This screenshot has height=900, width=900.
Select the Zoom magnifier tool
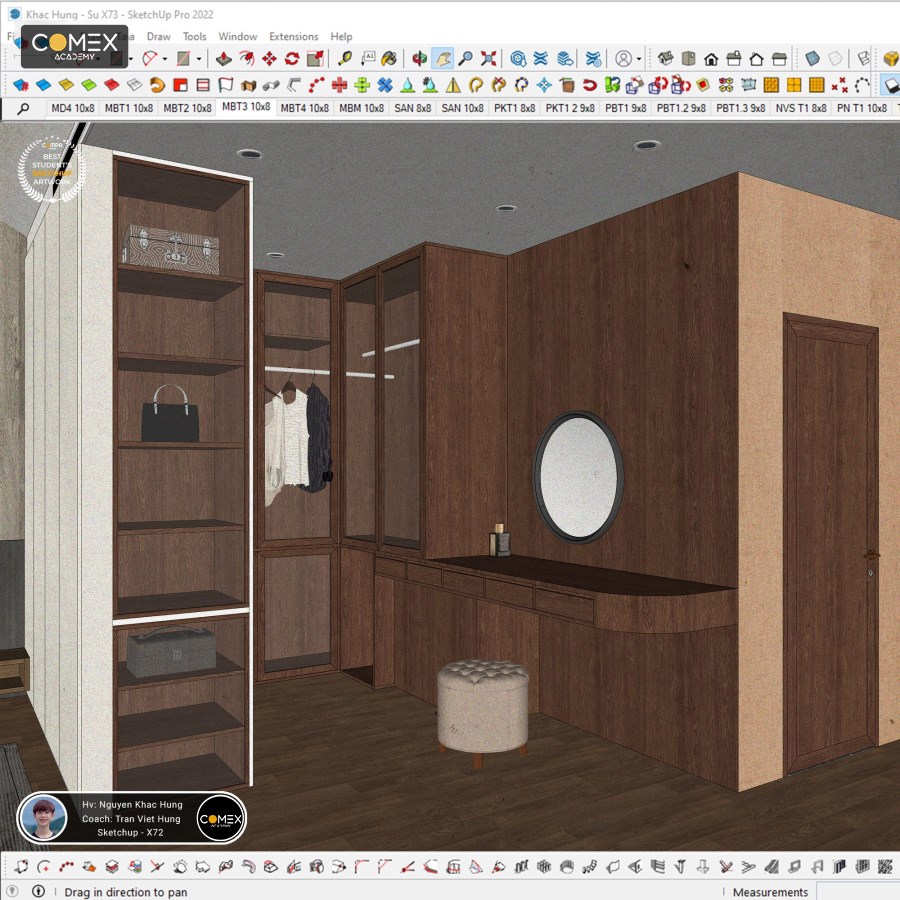465,59
